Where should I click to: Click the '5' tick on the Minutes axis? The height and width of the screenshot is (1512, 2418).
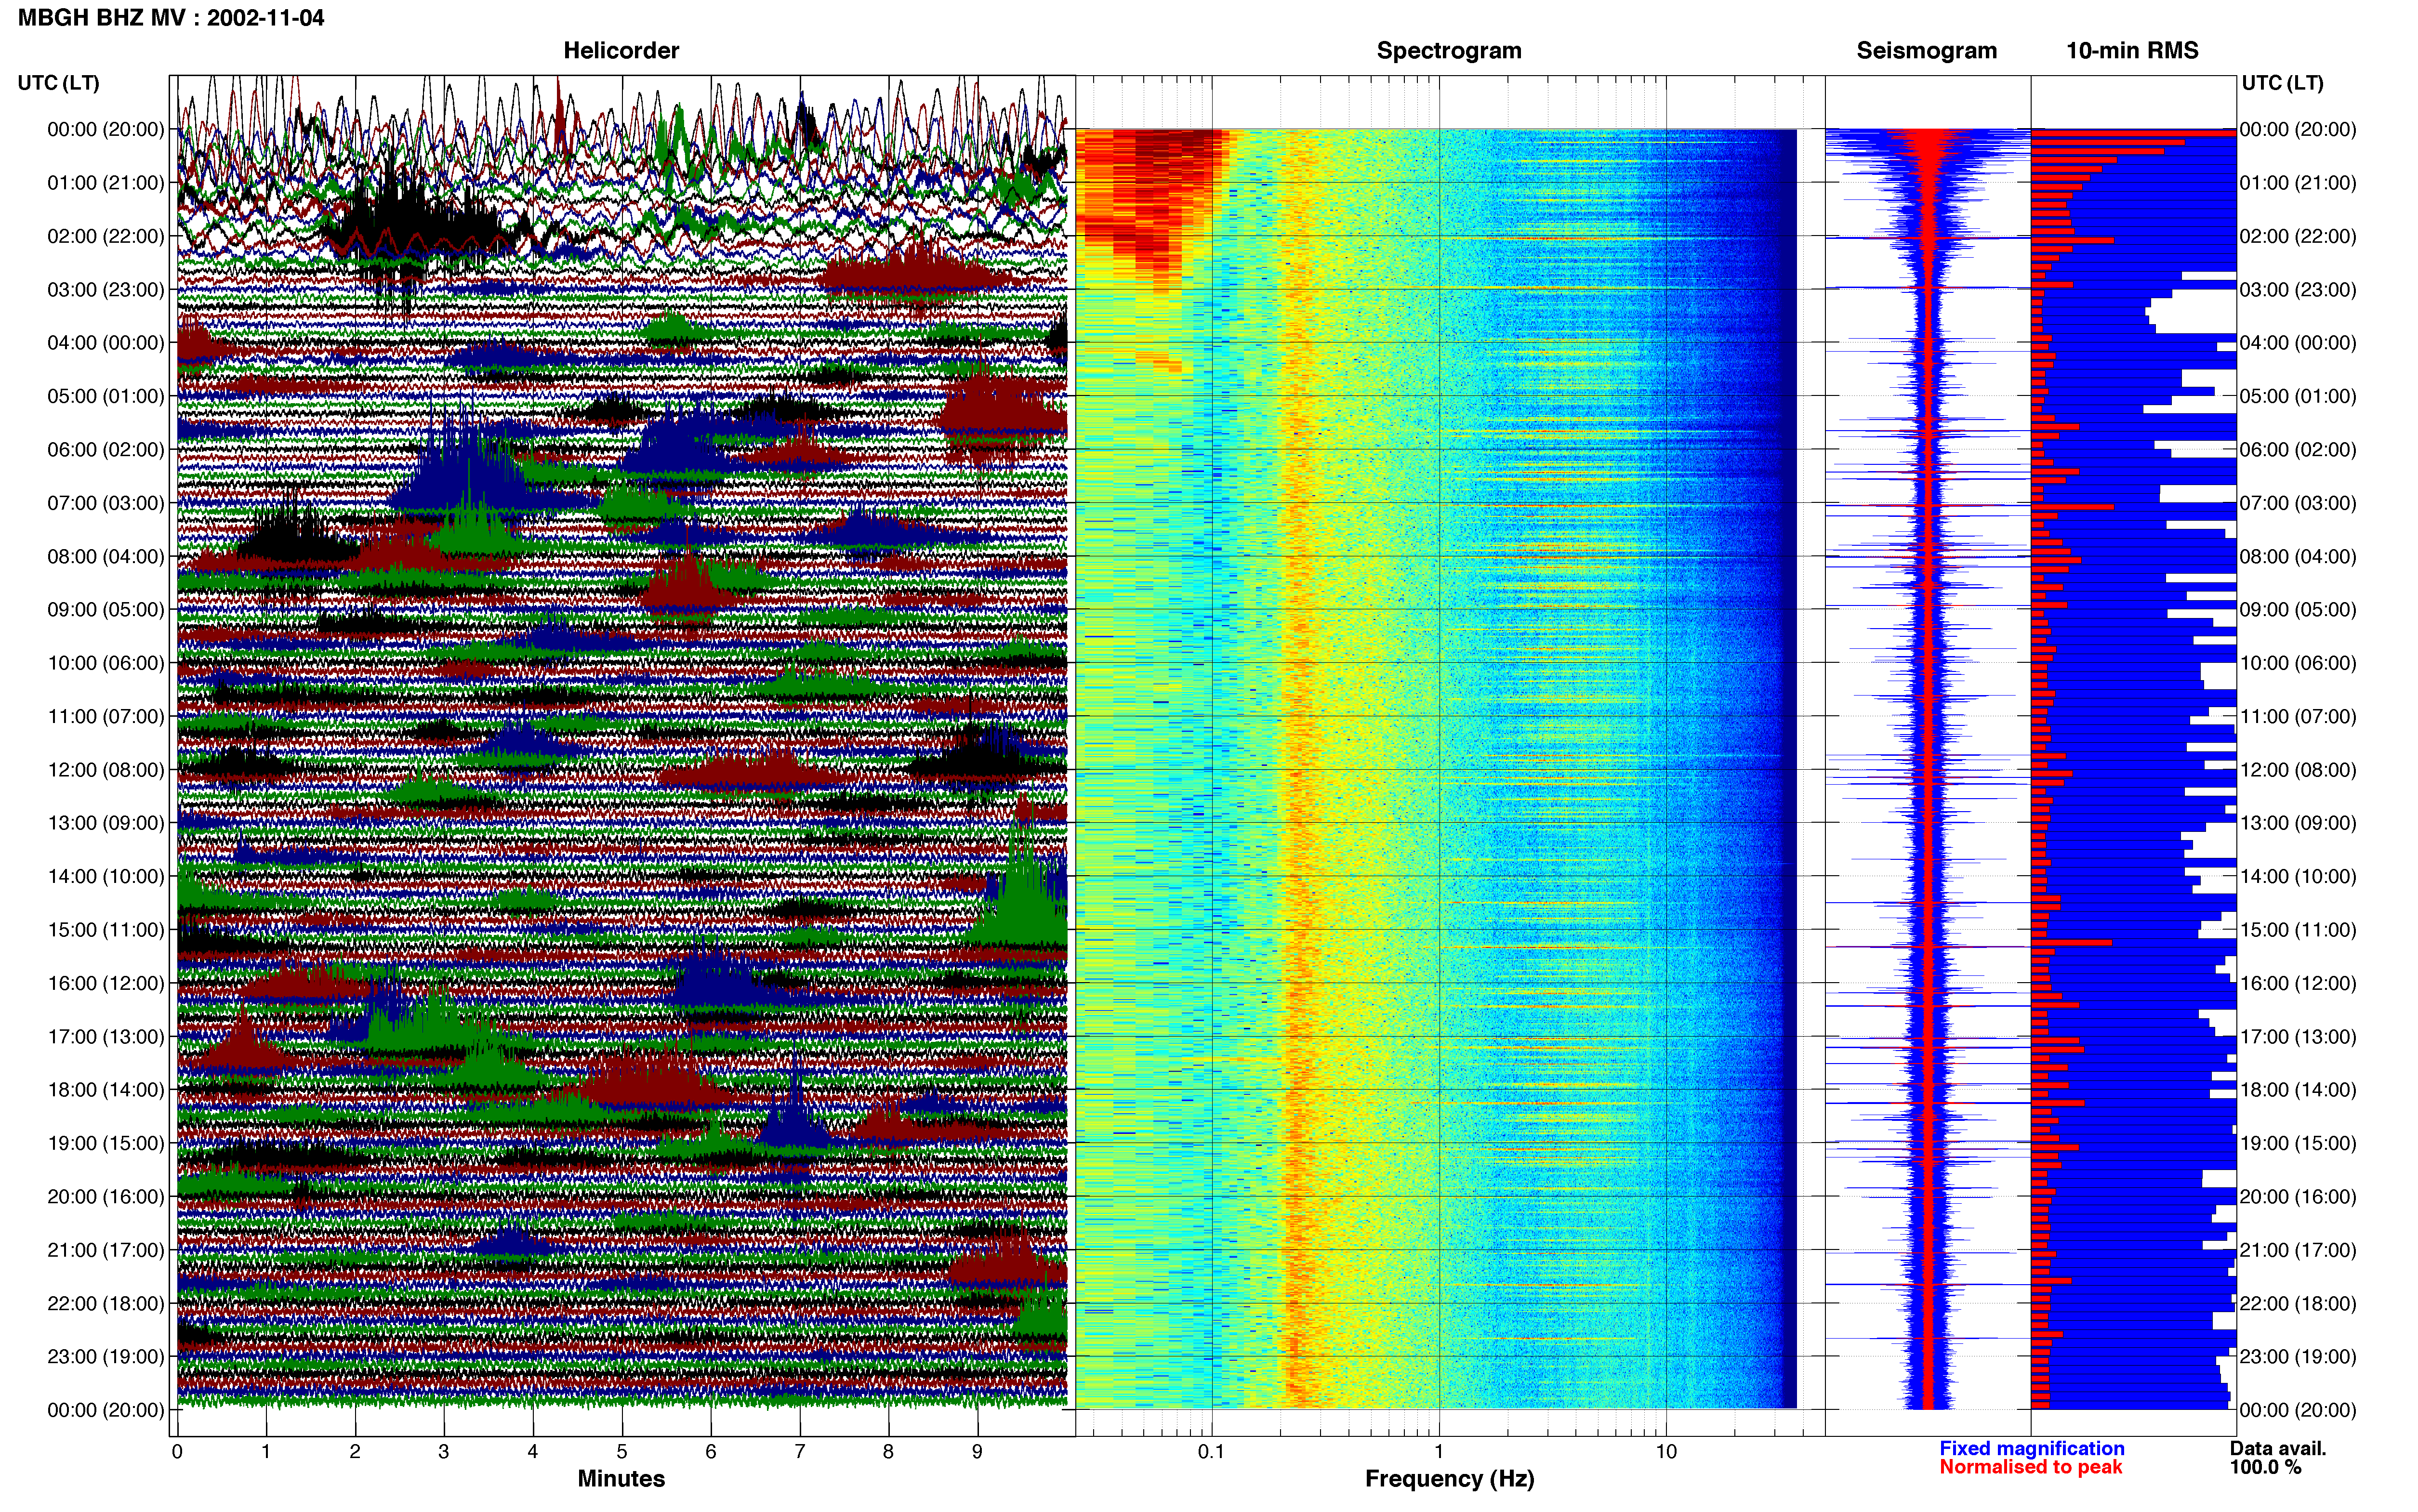click(622, 1452)
